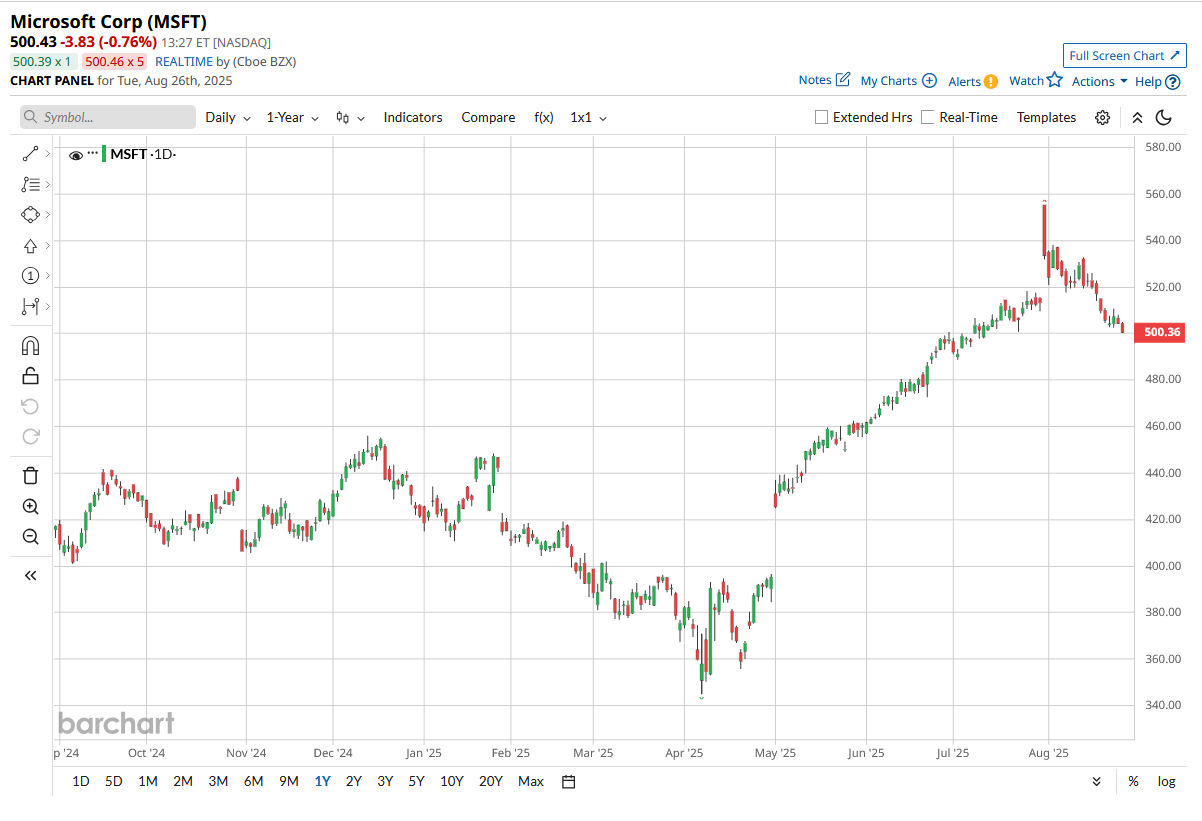Open the Notes editor
The width and height of the screenshot is (1202, 821).
[825, 80]
